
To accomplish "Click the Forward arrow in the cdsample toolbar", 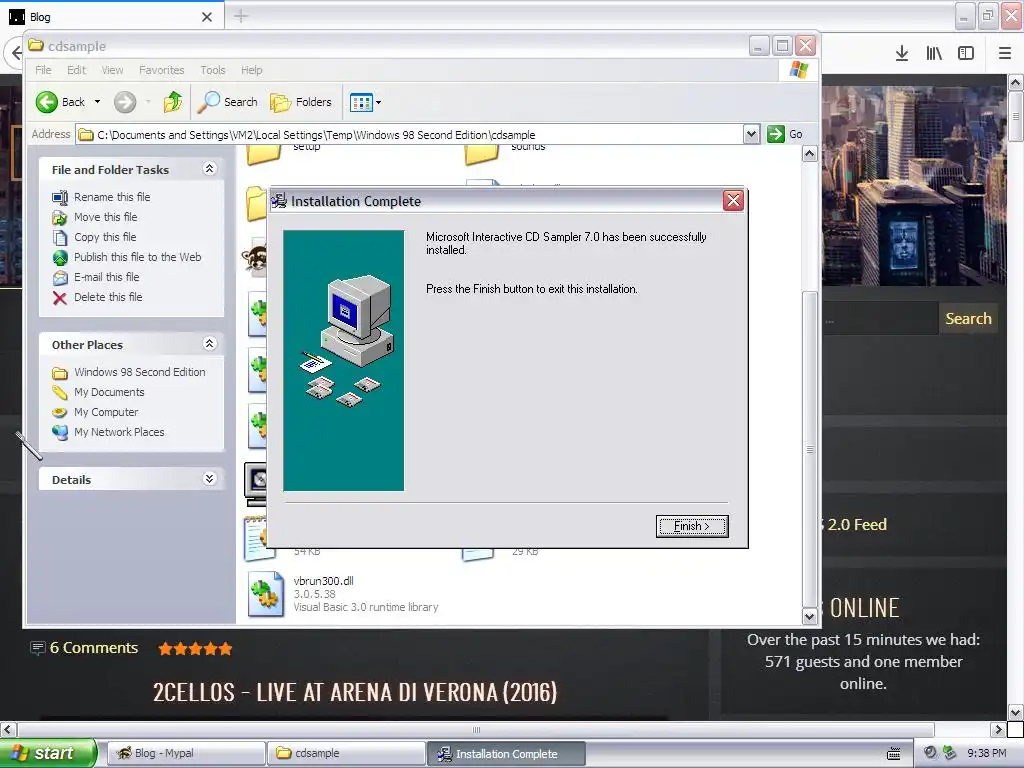I will pos(125,102).
